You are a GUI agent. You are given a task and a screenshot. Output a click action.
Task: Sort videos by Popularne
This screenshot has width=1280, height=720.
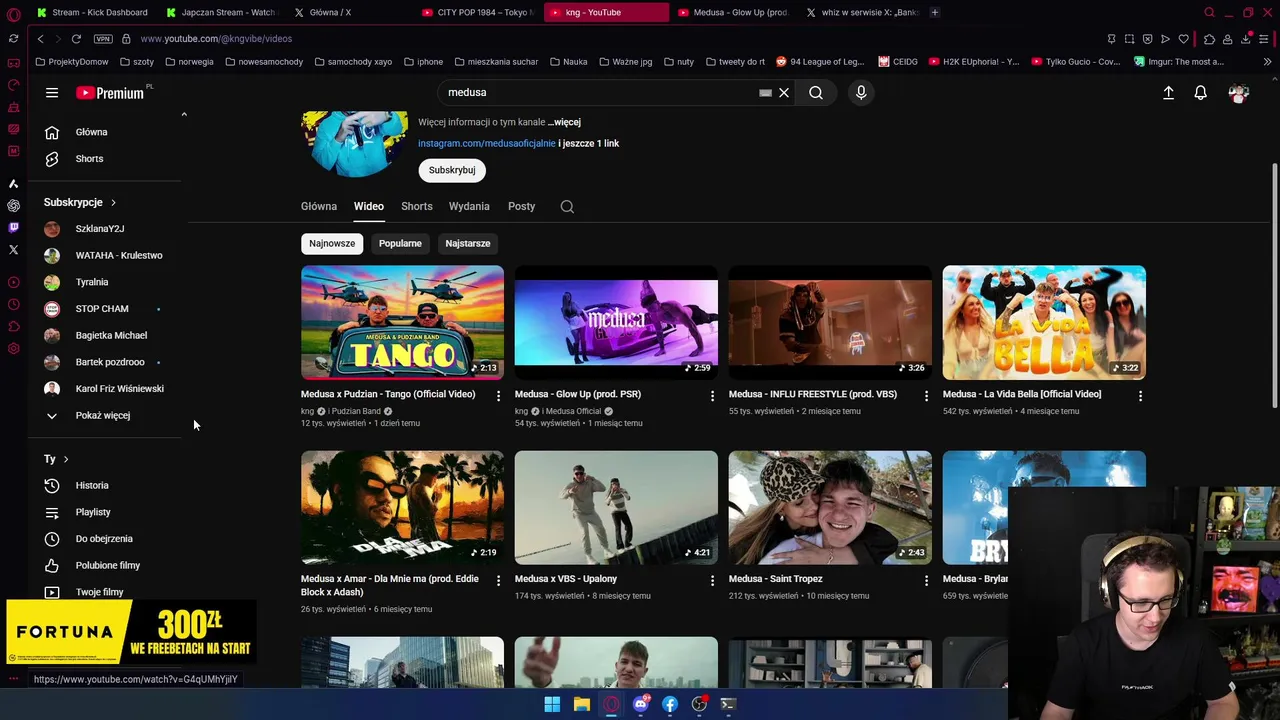pyautogui.click(x=400, y=244)
